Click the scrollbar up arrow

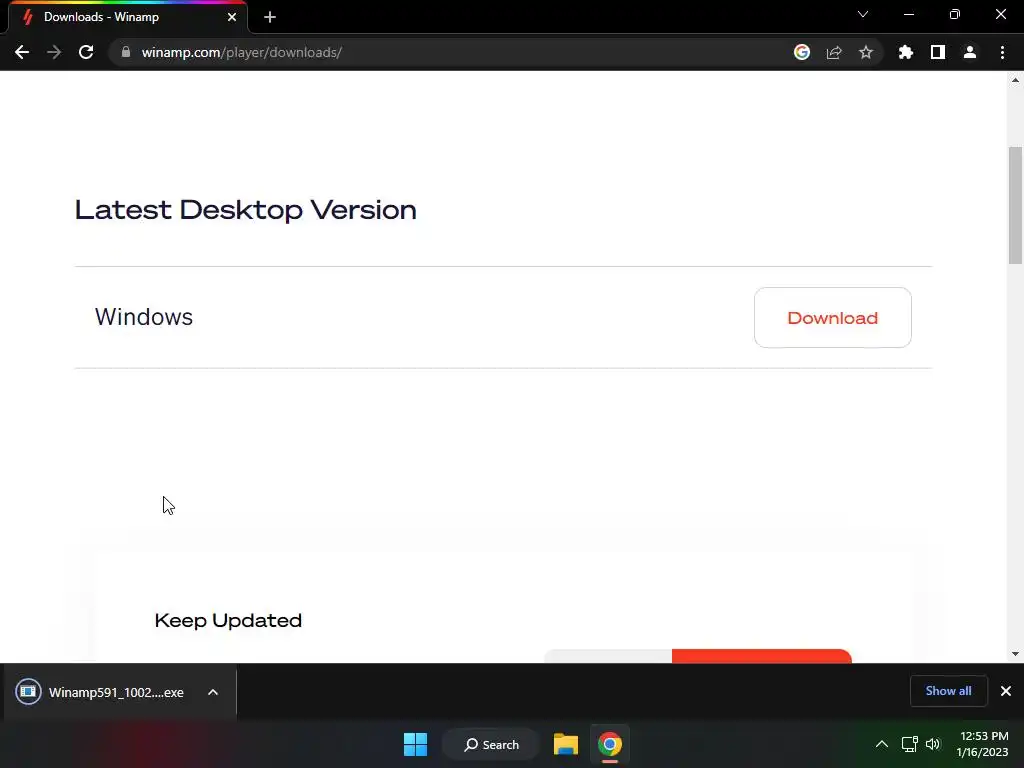(1015, 80)
